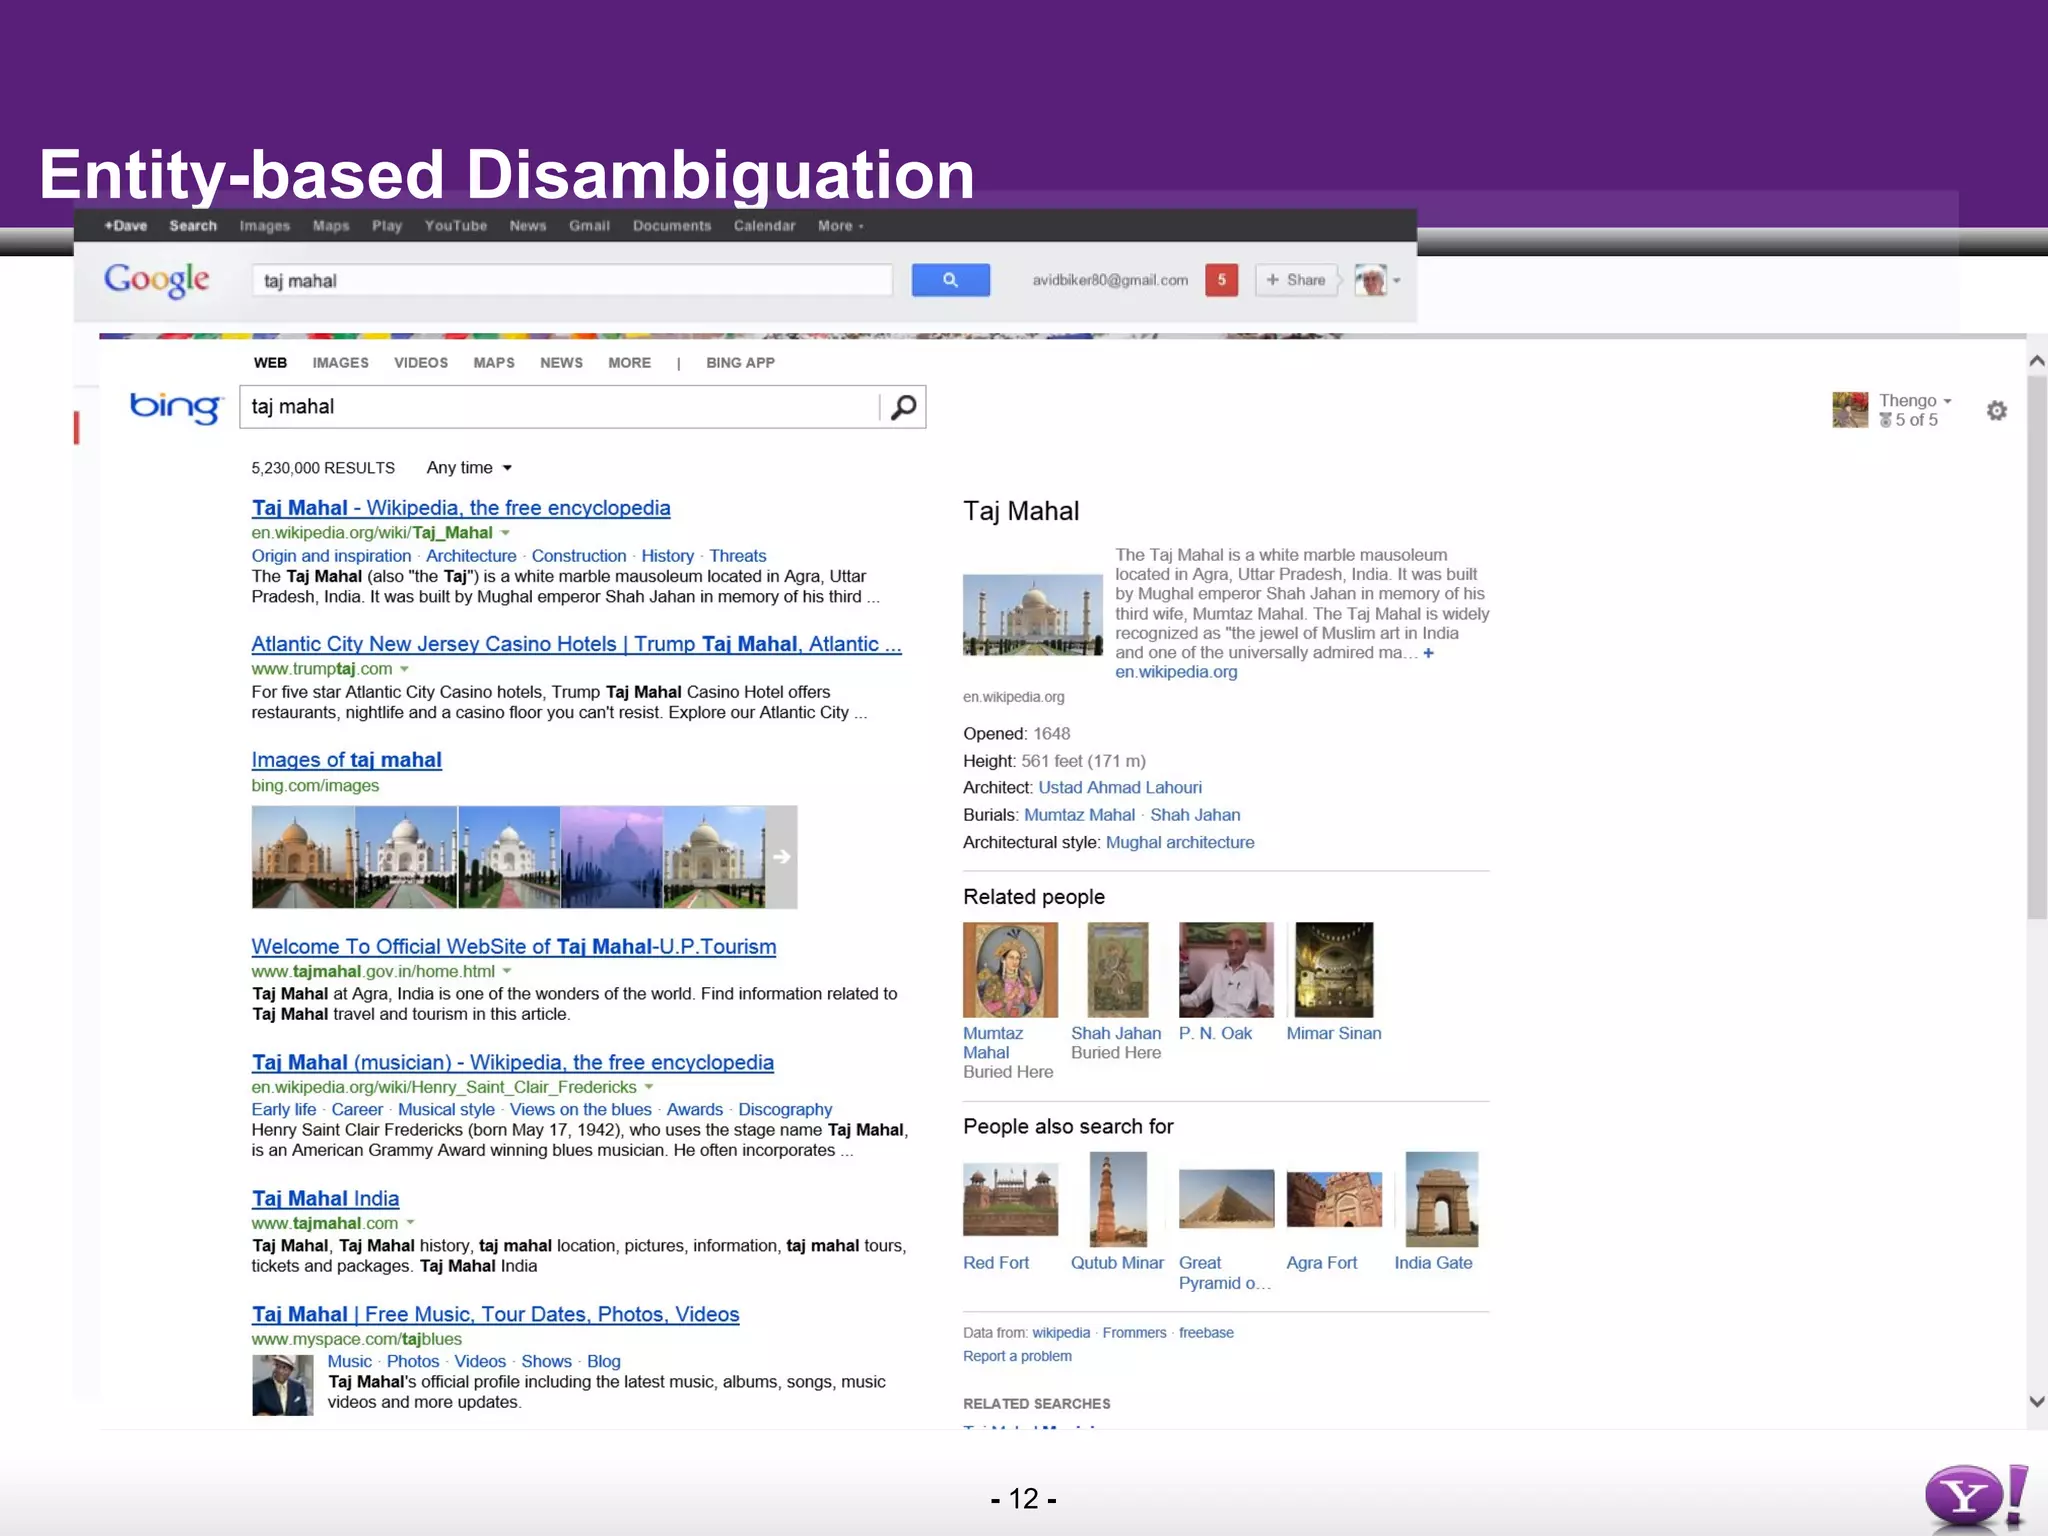Select Bing VIDEOS tab
The height and width of the screenshot is (1536, 2048).
421,363
